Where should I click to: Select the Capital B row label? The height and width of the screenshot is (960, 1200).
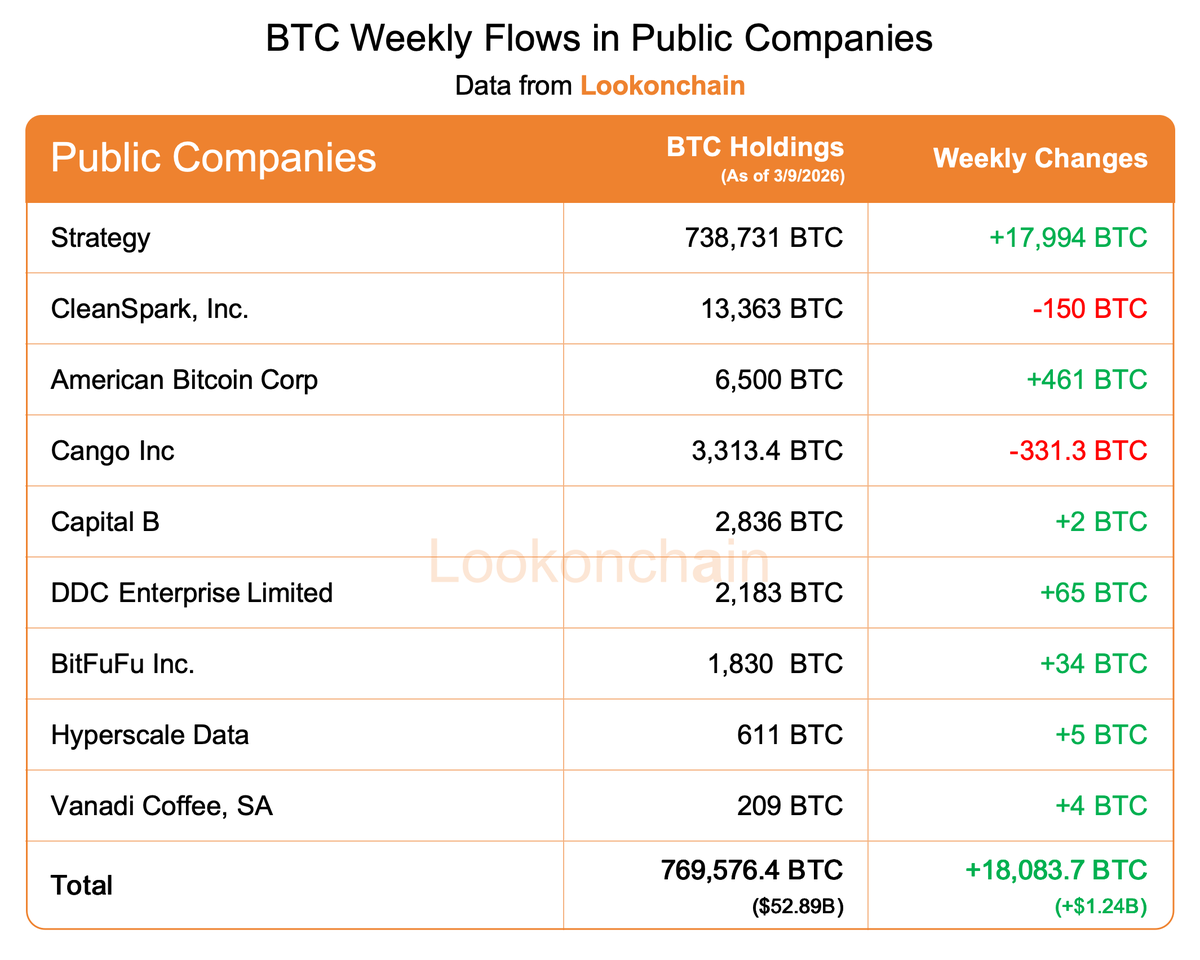[x=105, y=522]
